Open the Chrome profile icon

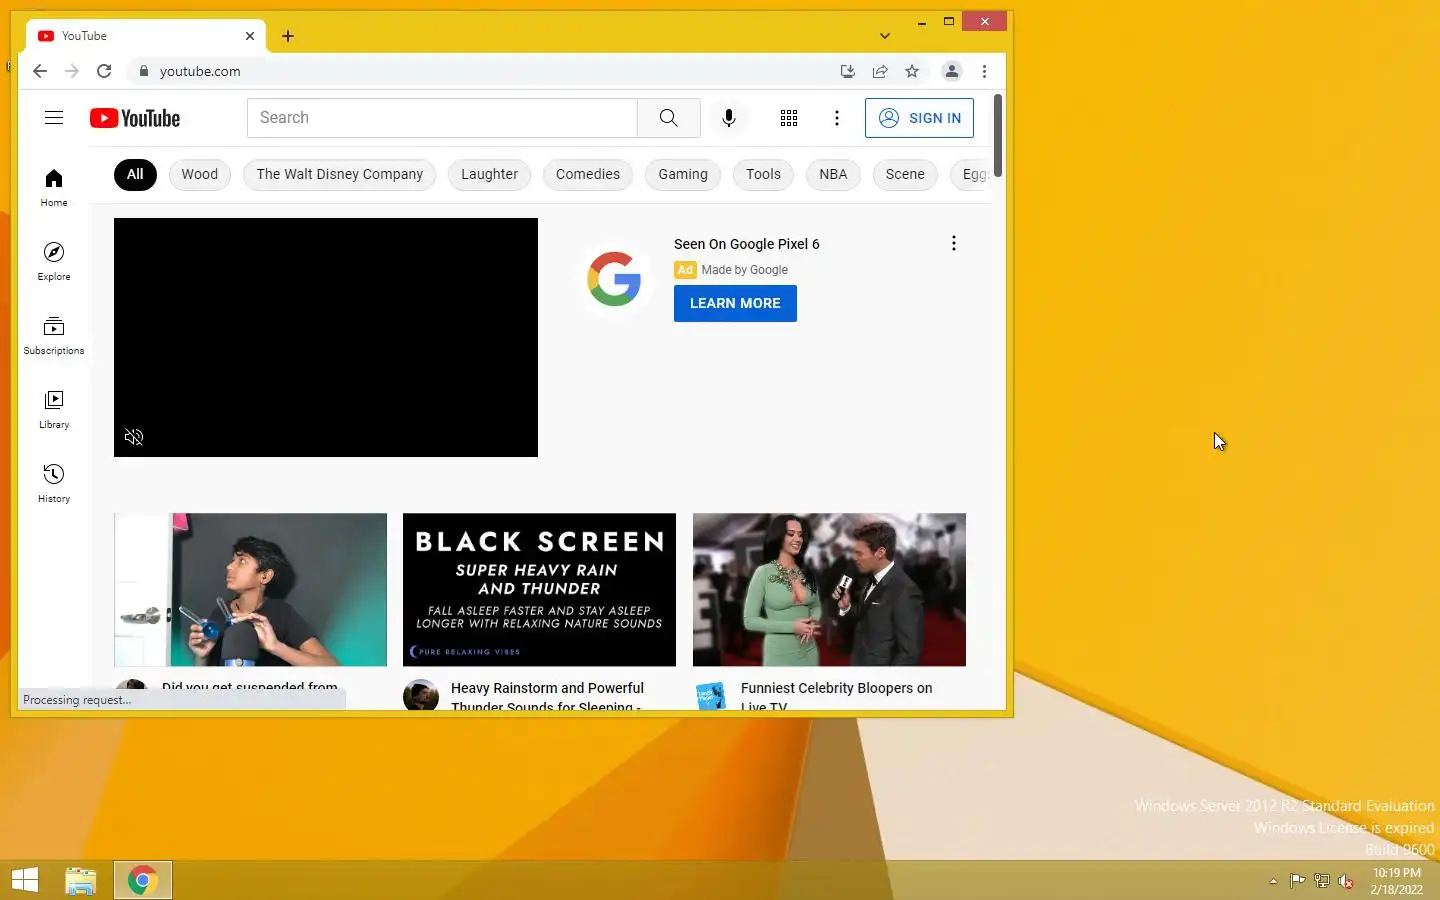[952, 71]
